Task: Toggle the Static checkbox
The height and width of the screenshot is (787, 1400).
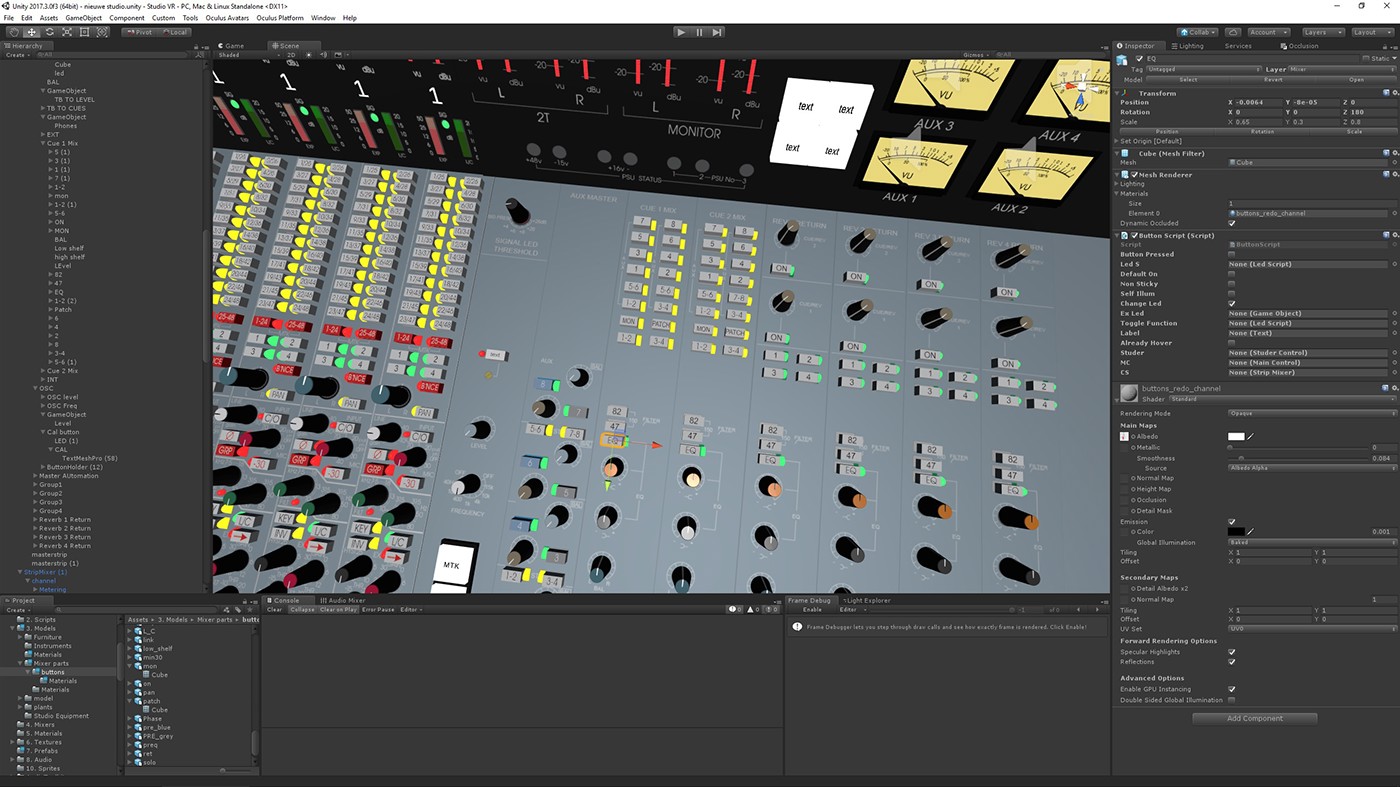Action: 1366,59
